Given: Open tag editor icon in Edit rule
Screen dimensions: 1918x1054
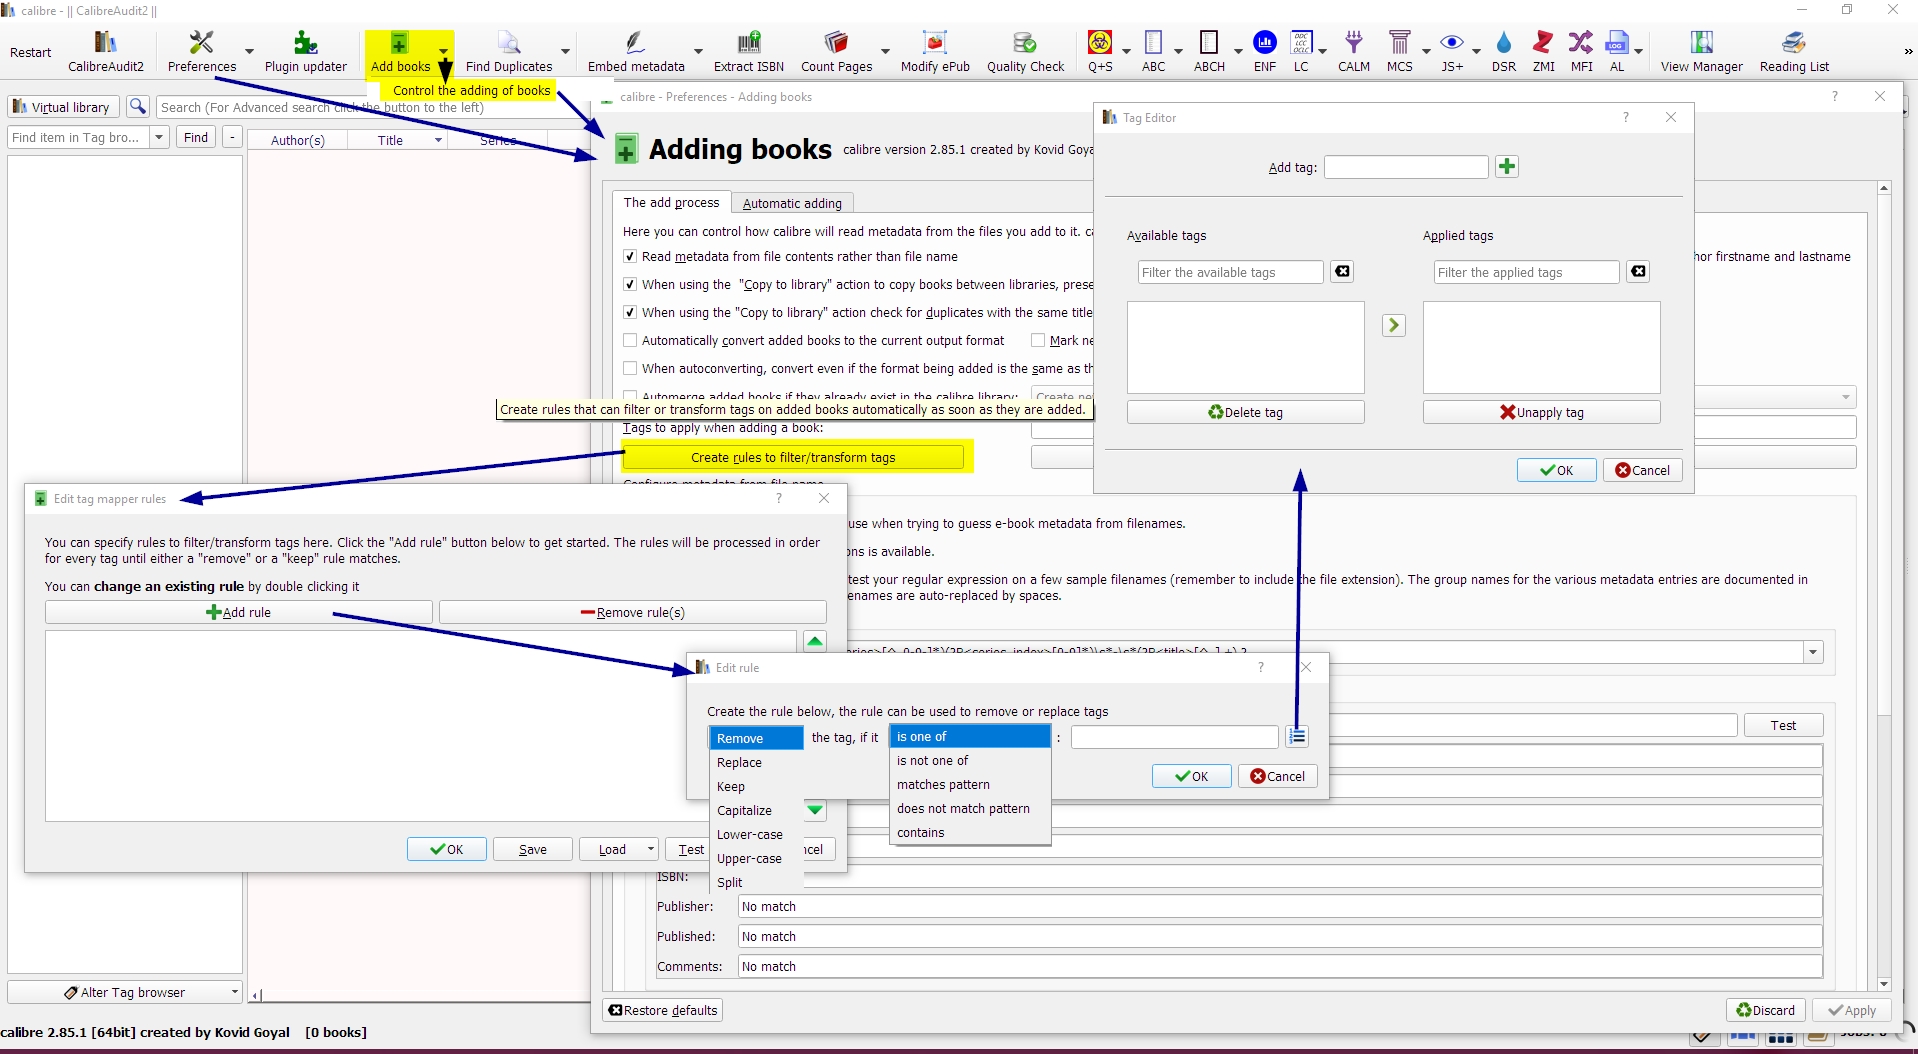Looking at the screenshot, I should (1297, 737).
